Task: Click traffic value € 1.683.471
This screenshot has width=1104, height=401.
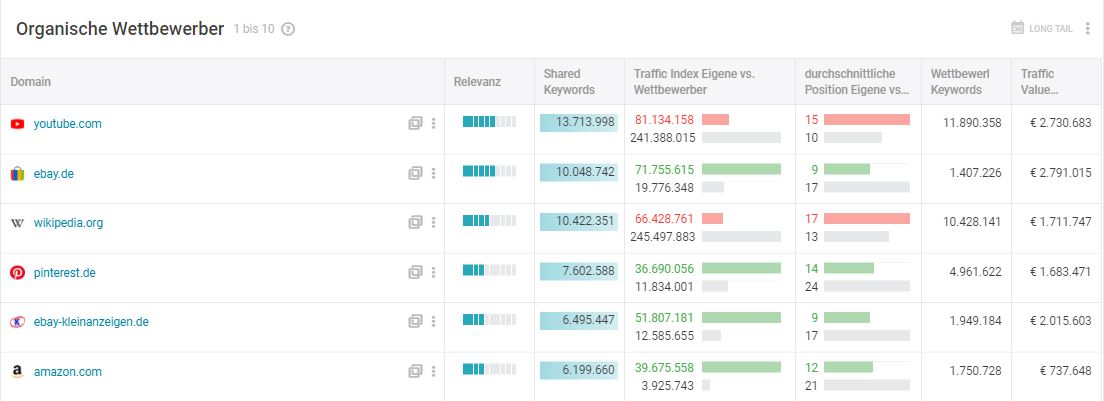Action: 1060,272
